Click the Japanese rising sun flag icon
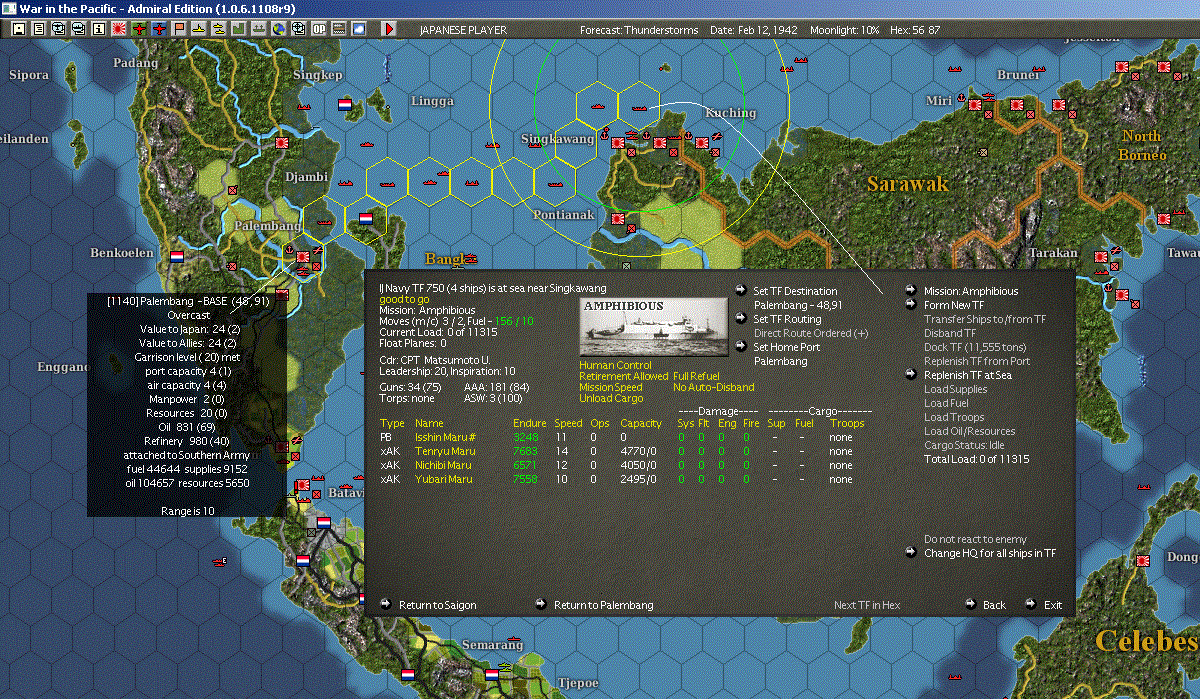 [x=118, y=29]
